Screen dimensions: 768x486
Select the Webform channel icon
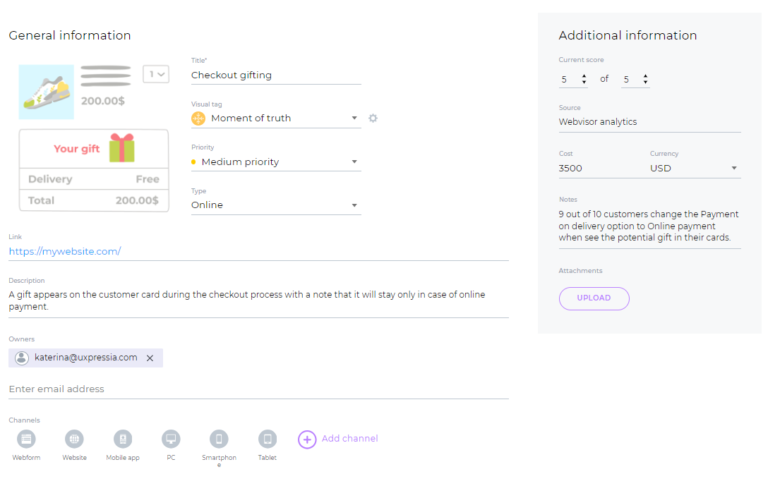pos(27,439)
